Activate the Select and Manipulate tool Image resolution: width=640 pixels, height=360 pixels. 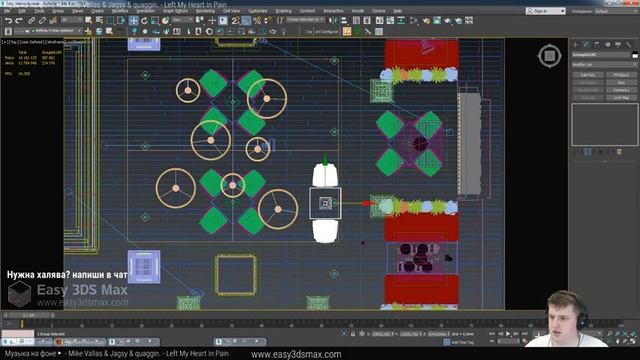(212, 20)
